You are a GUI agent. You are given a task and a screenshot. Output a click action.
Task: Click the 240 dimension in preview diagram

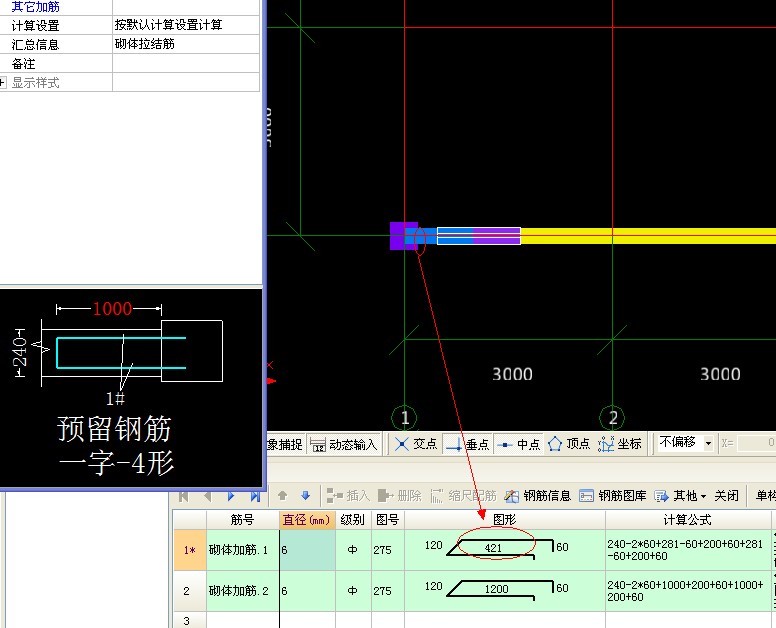(x=20, y=352)
